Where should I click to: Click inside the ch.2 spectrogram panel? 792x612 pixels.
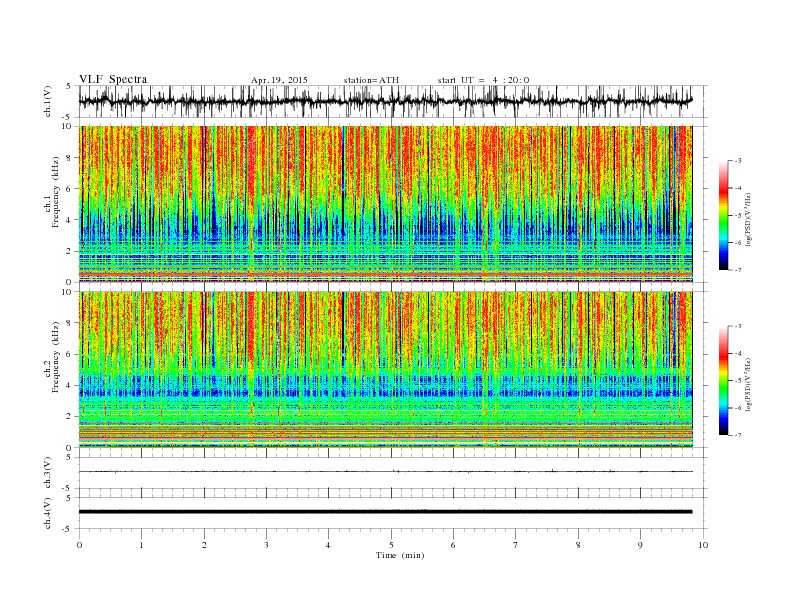click(x=385, y=370)
